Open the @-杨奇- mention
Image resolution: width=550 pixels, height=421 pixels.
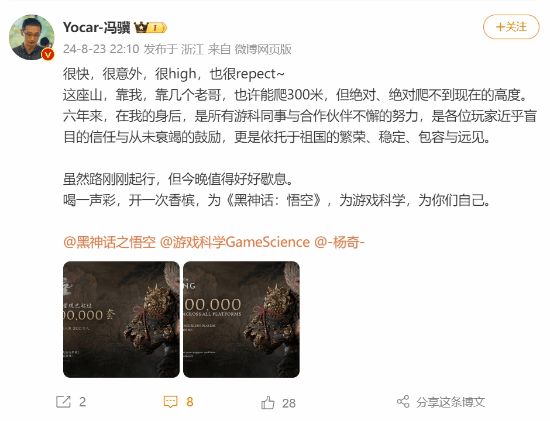(x=340, y=242)
